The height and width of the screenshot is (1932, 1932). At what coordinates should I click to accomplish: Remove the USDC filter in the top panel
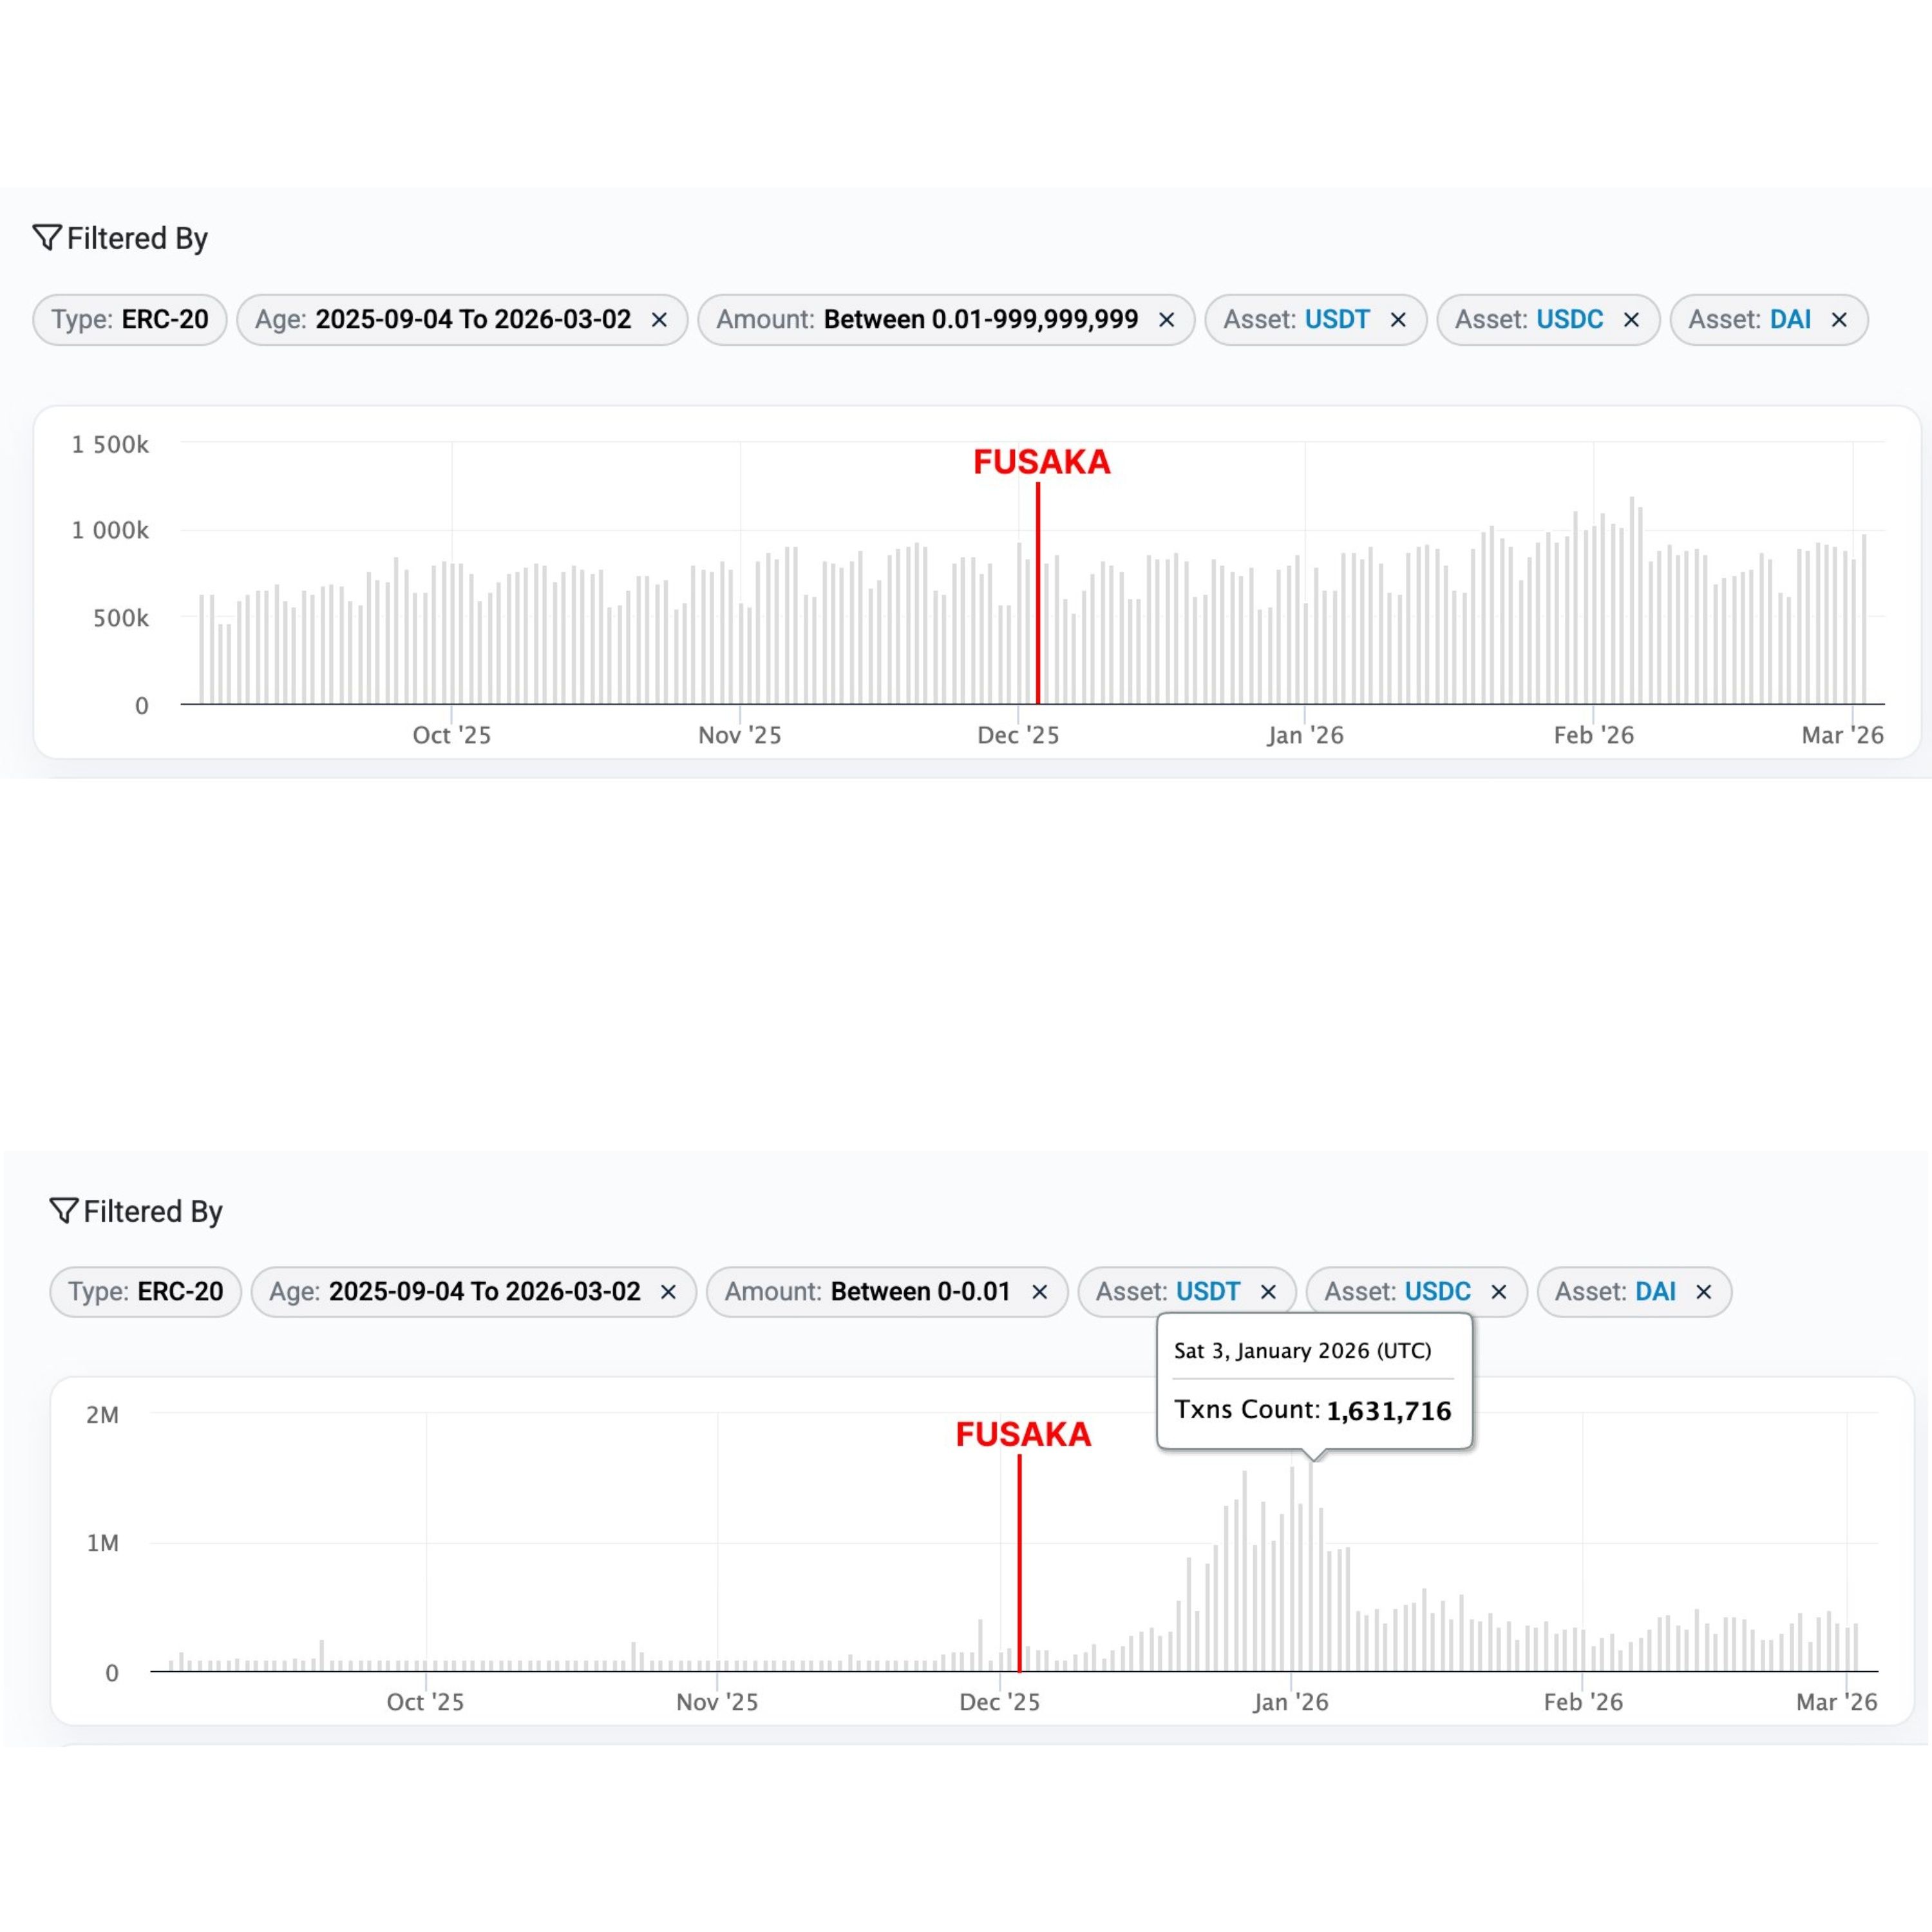click(x=1631, y=320)
